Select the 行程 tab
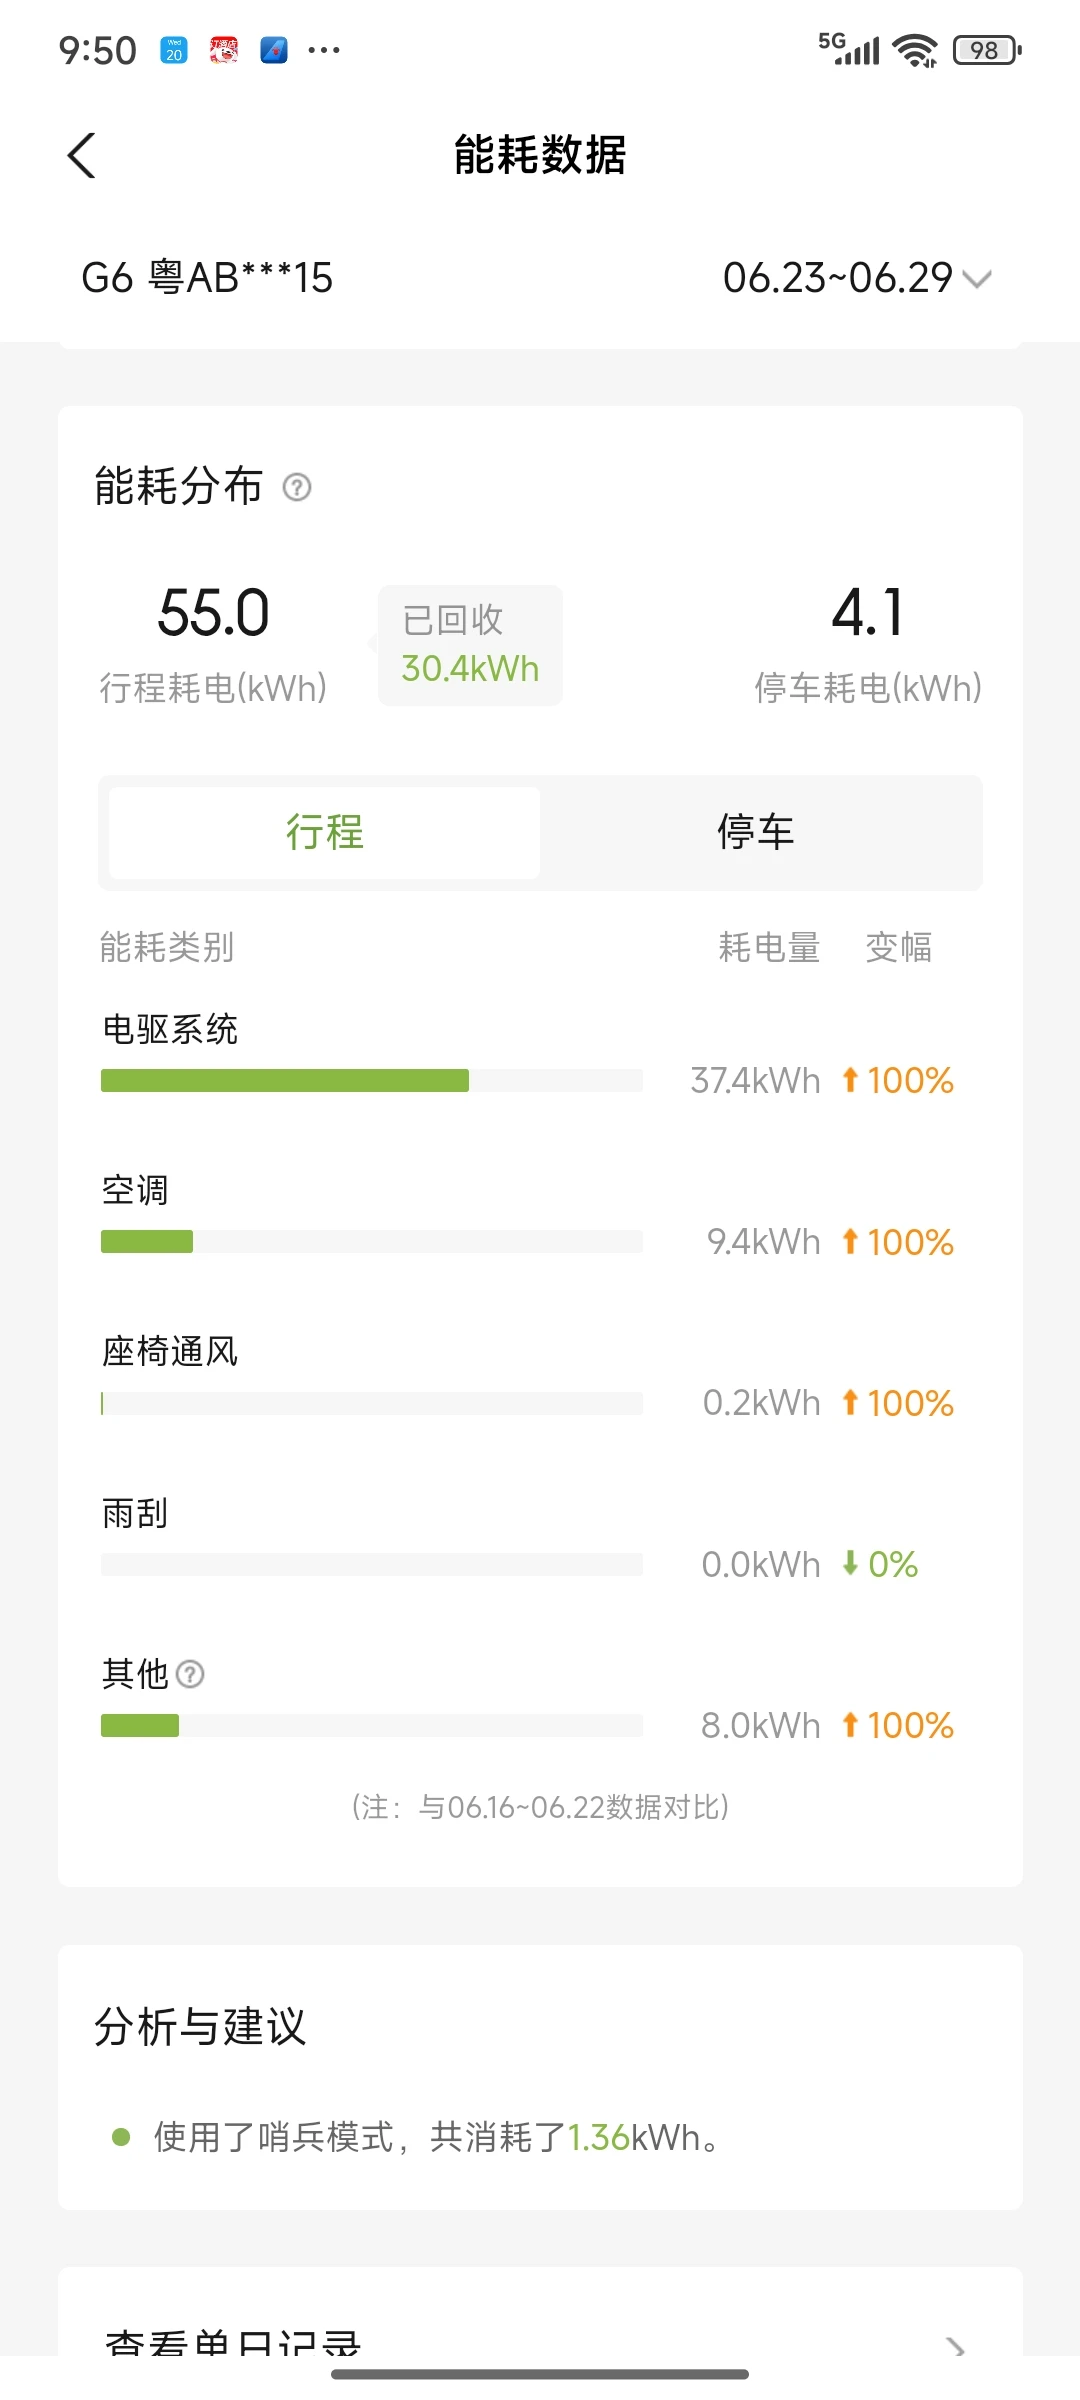This screenshot has width=1080, height=2400. [325, 832]
